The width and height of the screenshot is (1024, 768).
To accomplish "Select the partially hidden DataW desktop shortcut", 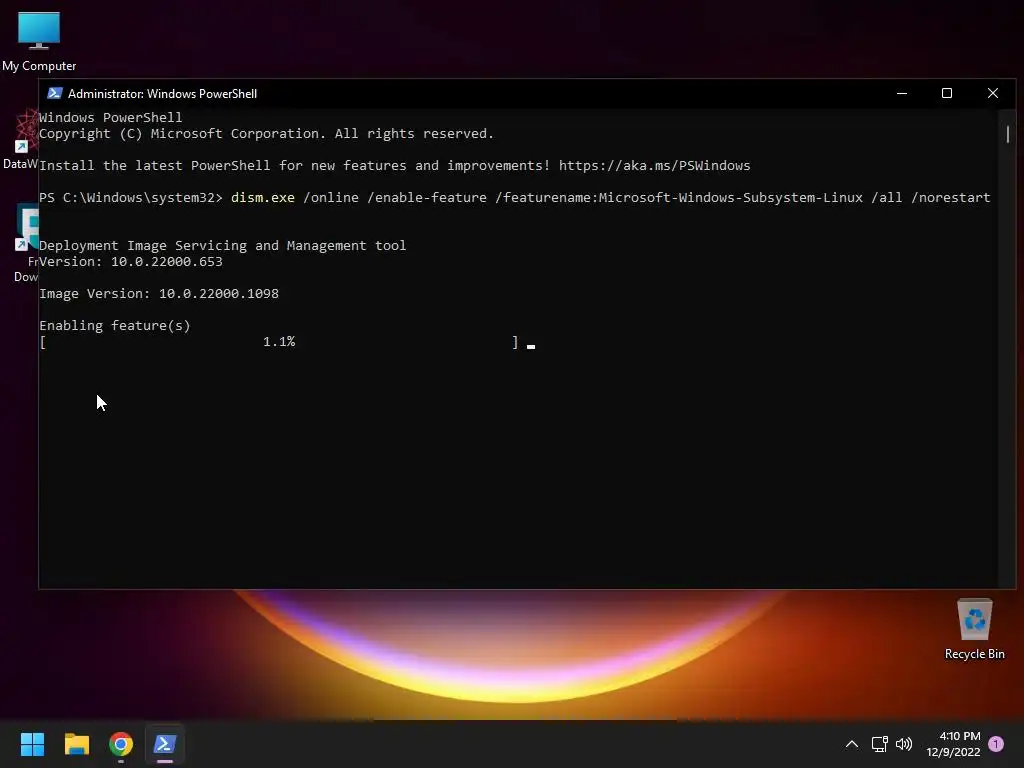I will point(20,140).
